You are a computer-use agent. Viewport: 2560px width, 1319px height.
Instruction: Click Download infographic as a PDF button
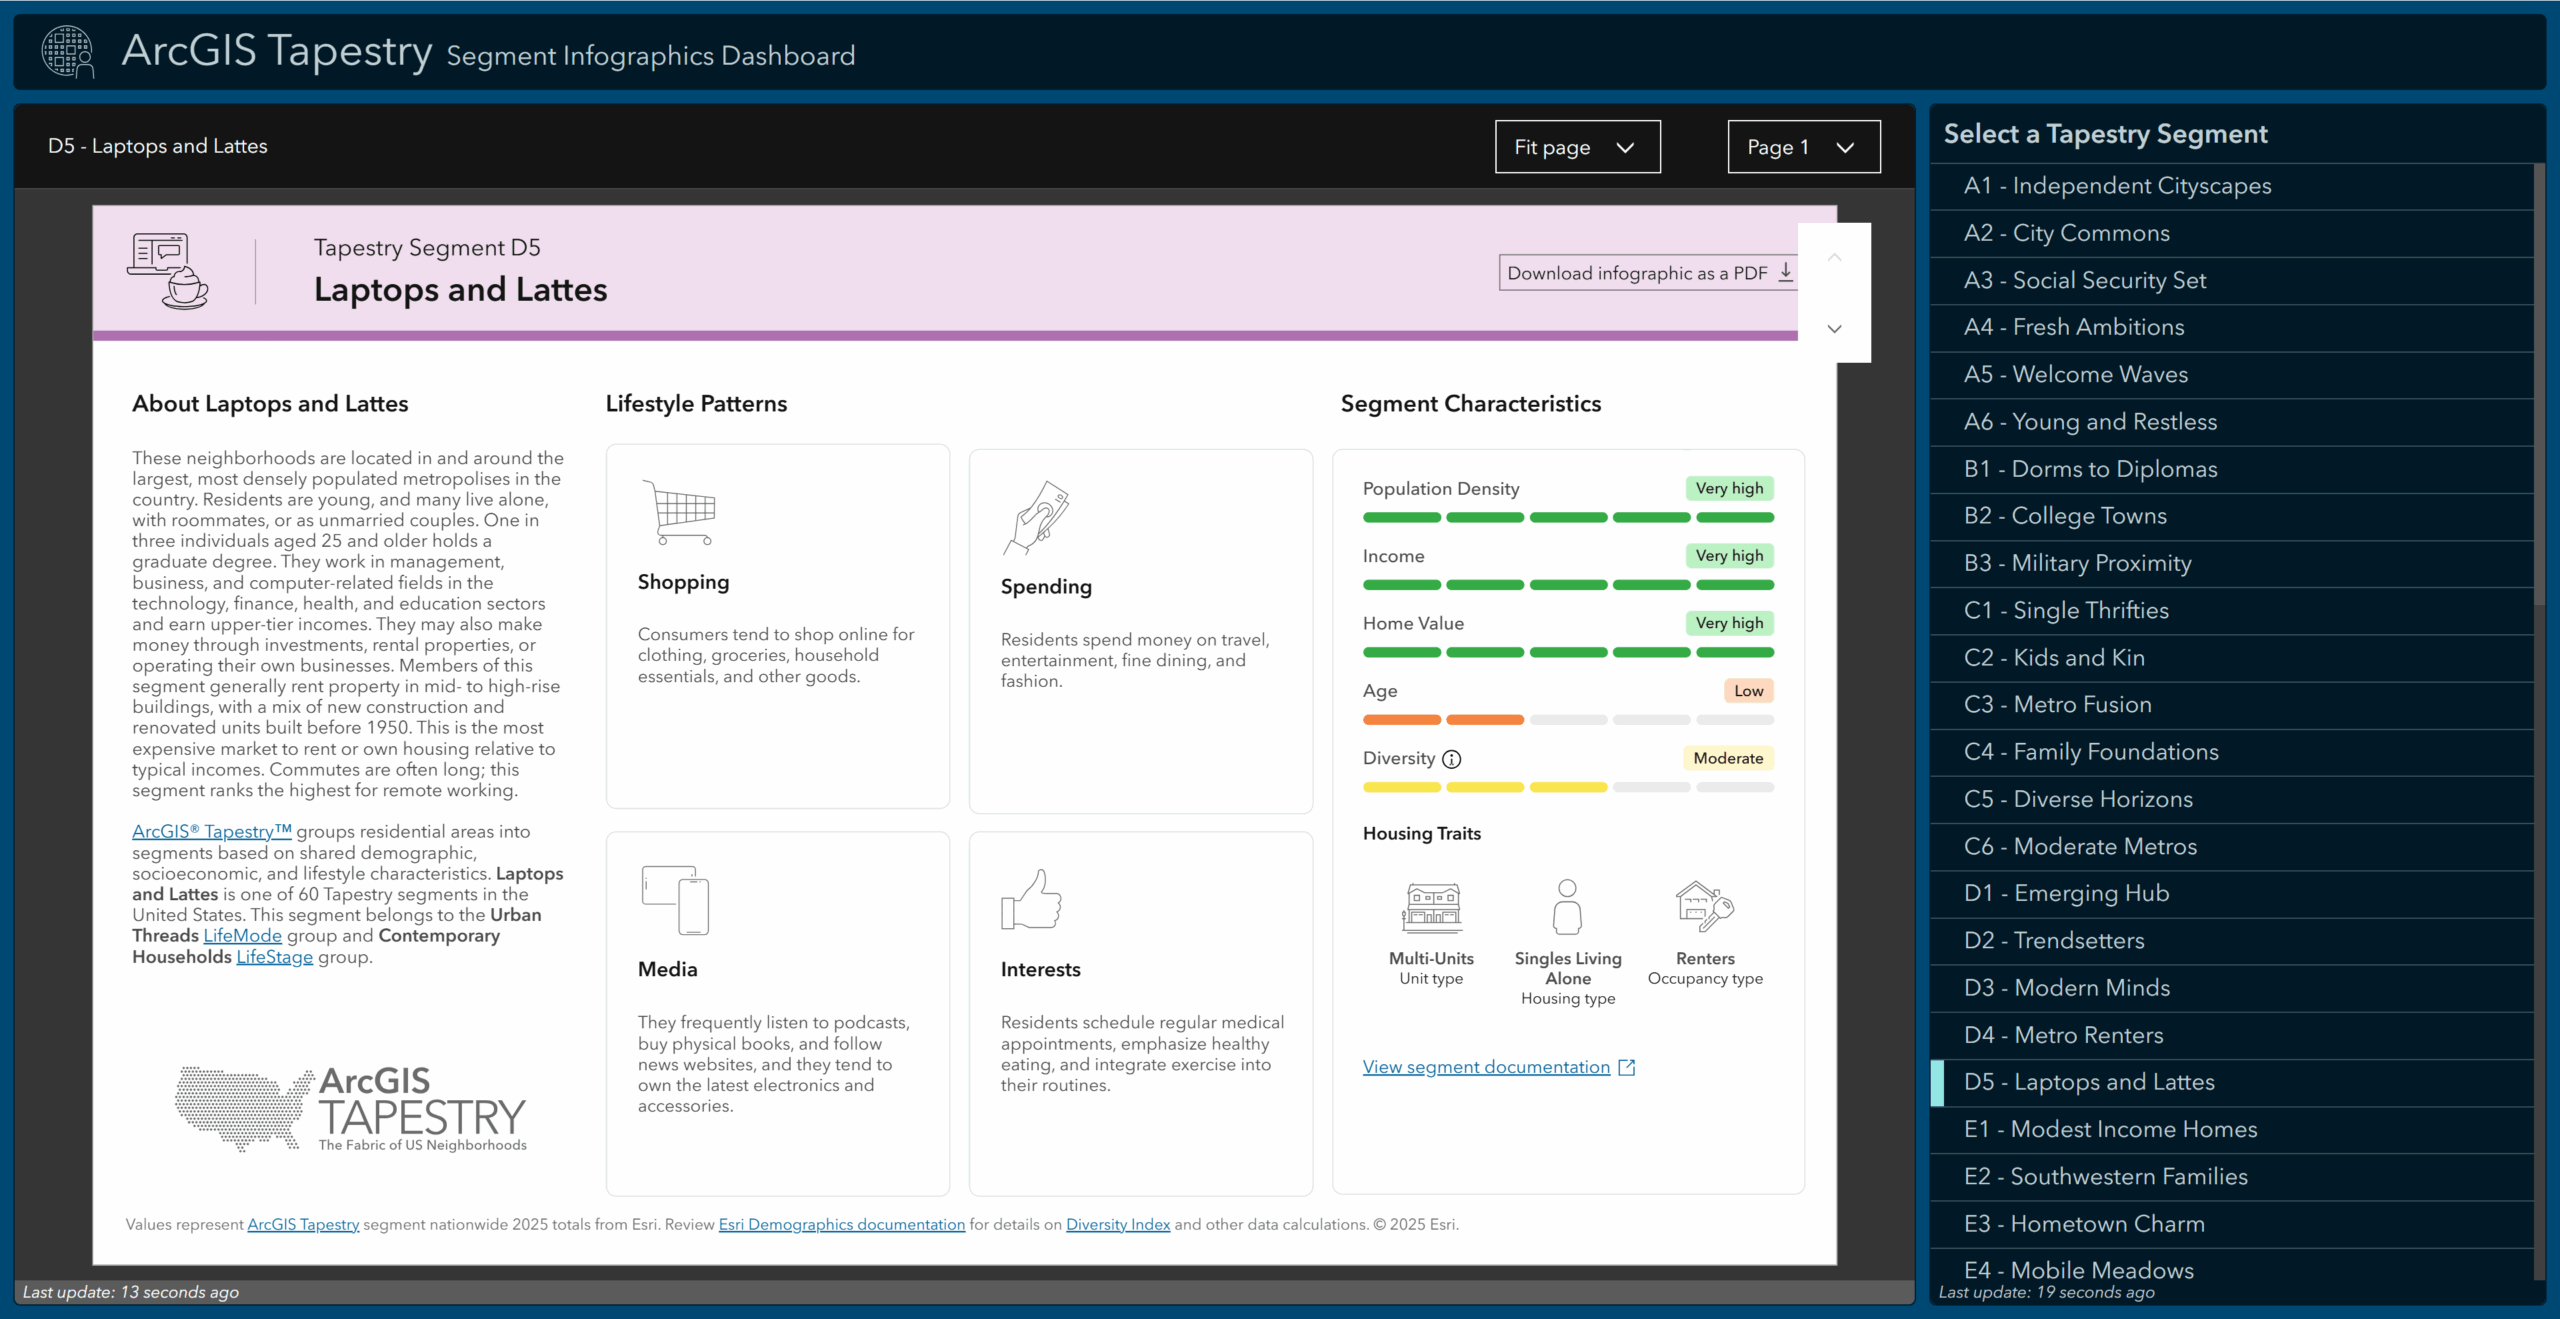(x=1648, y=273)
